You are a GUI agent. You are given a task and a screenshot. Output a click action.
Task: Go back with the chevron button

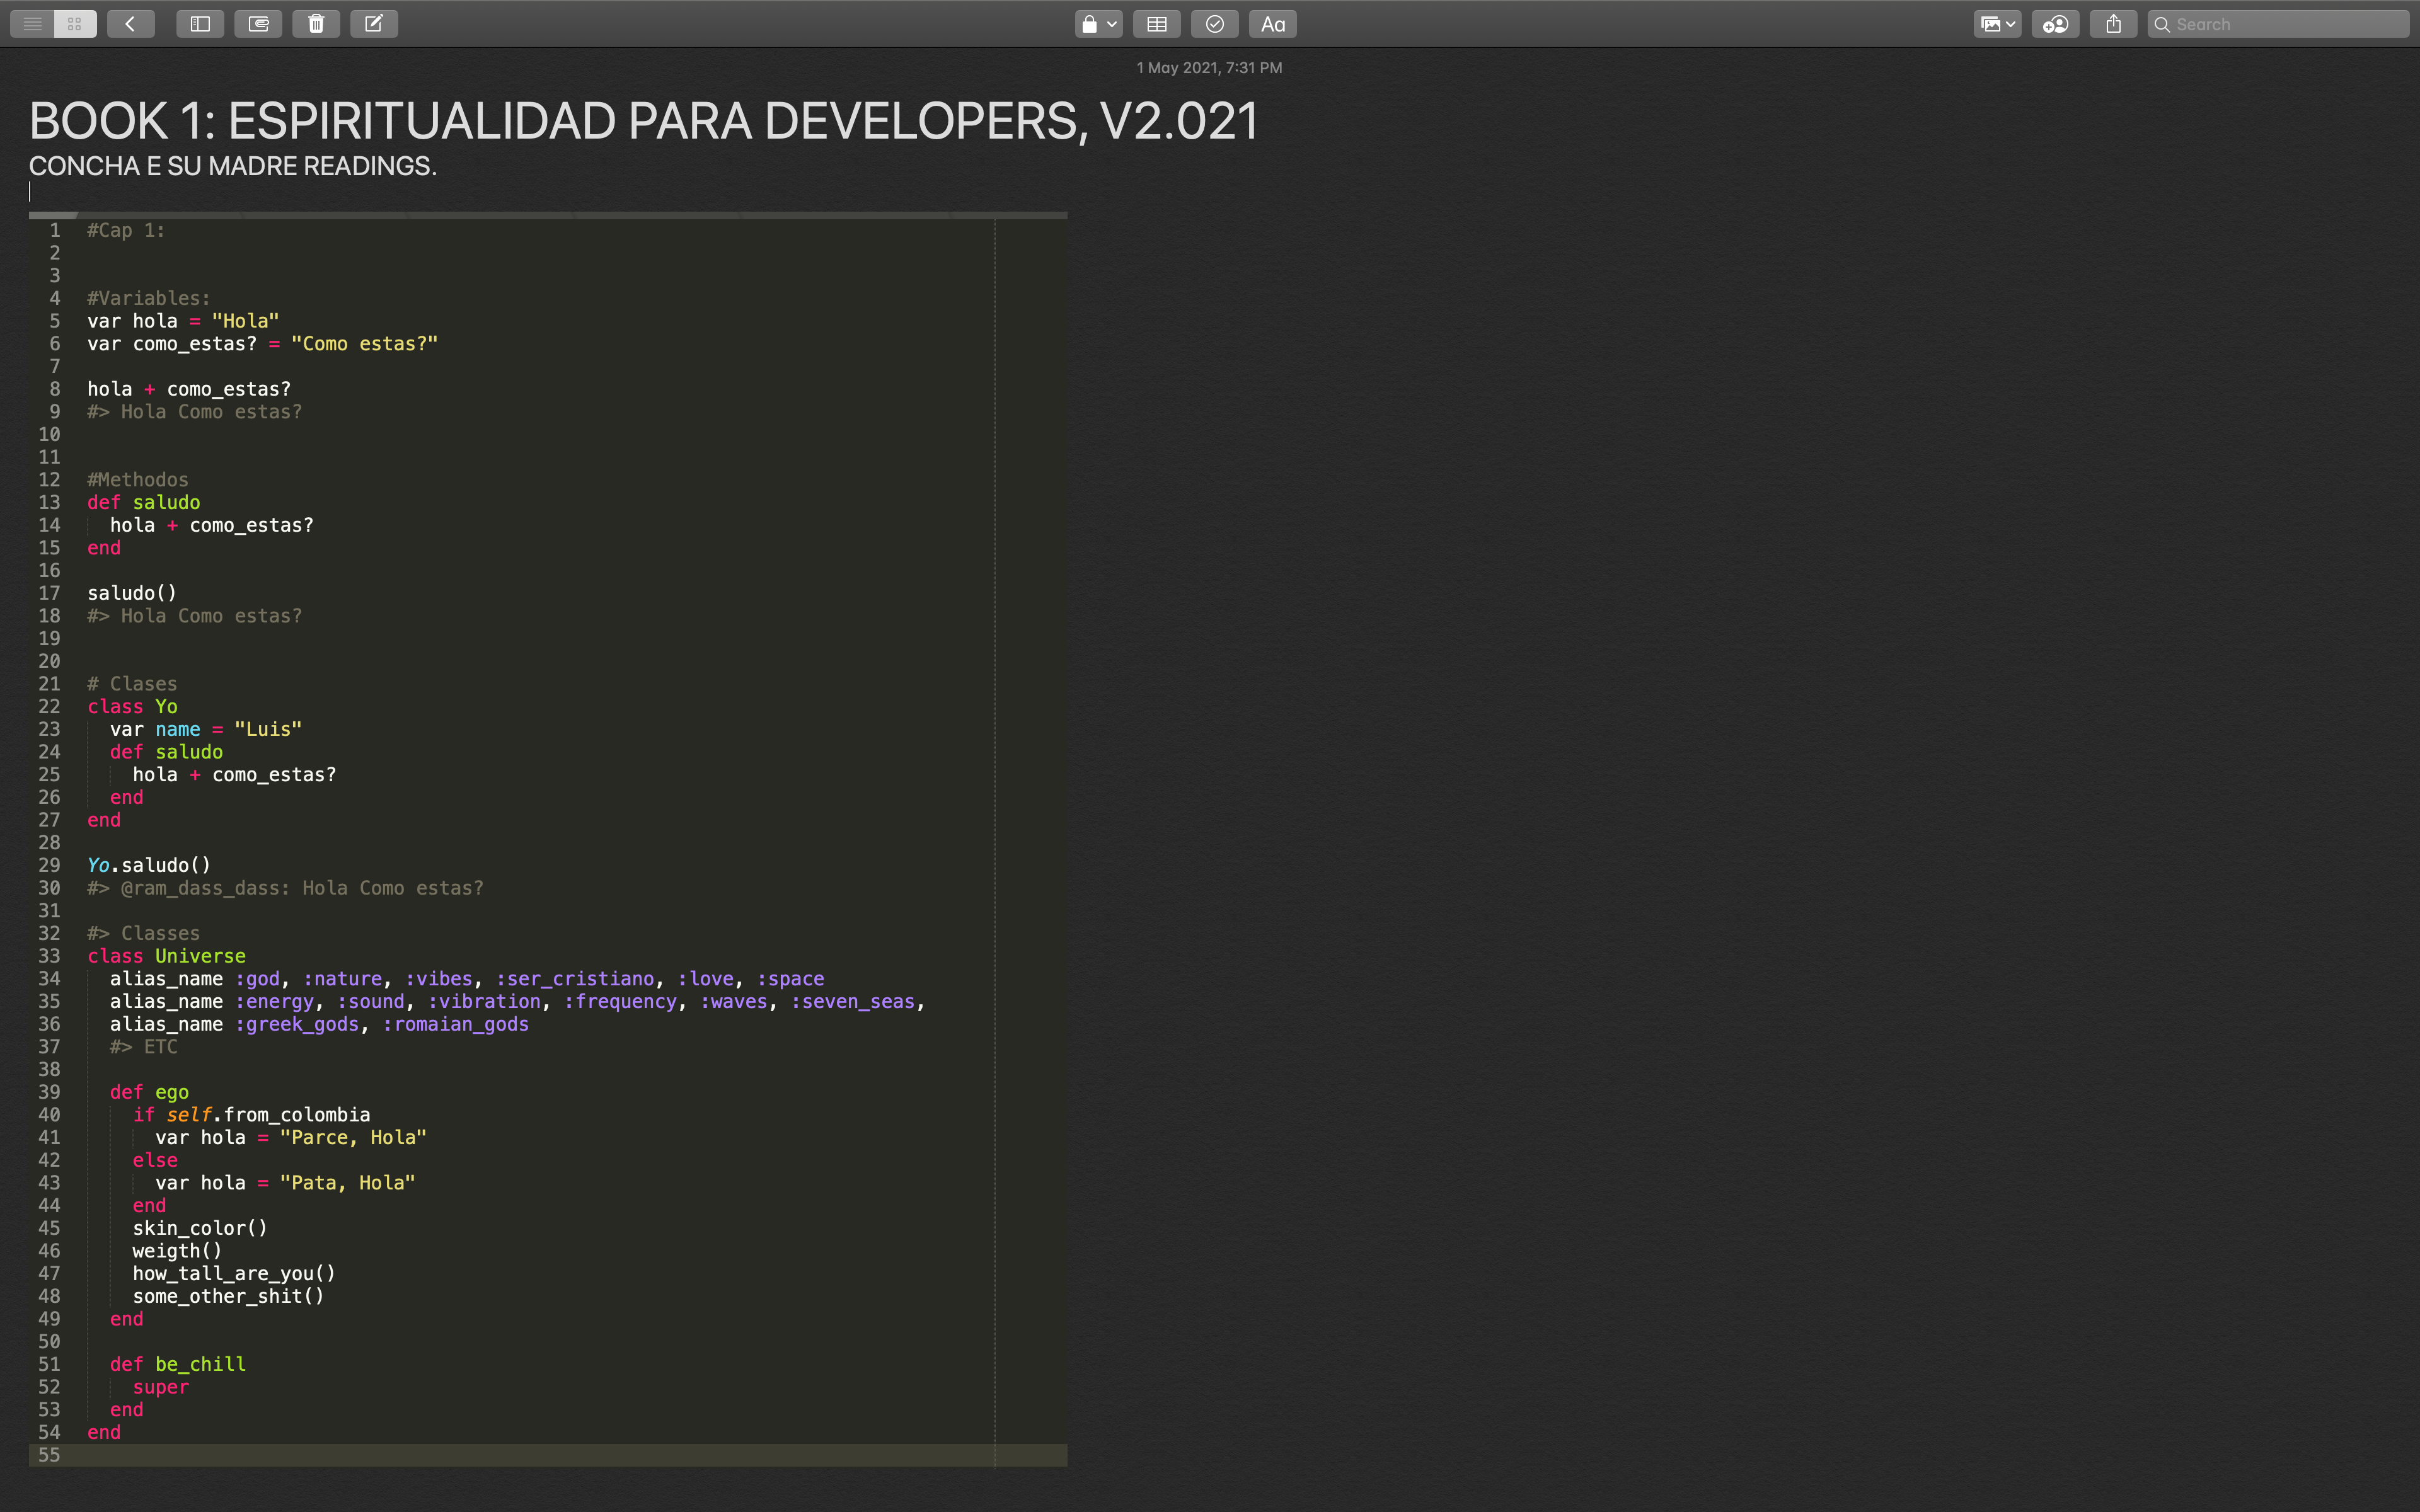pyautogui.click(x=131, y=24)
